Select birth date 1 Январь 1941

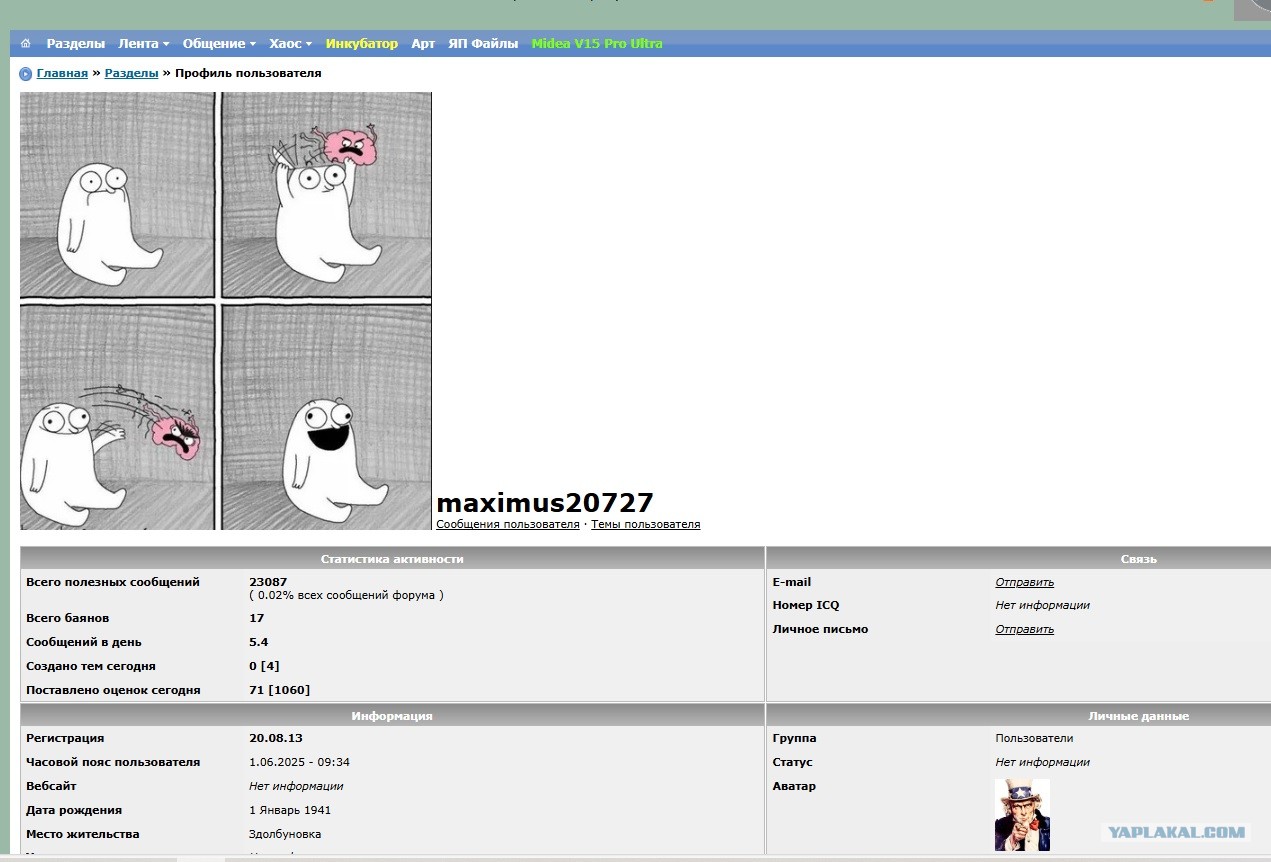tap(290, 810)
